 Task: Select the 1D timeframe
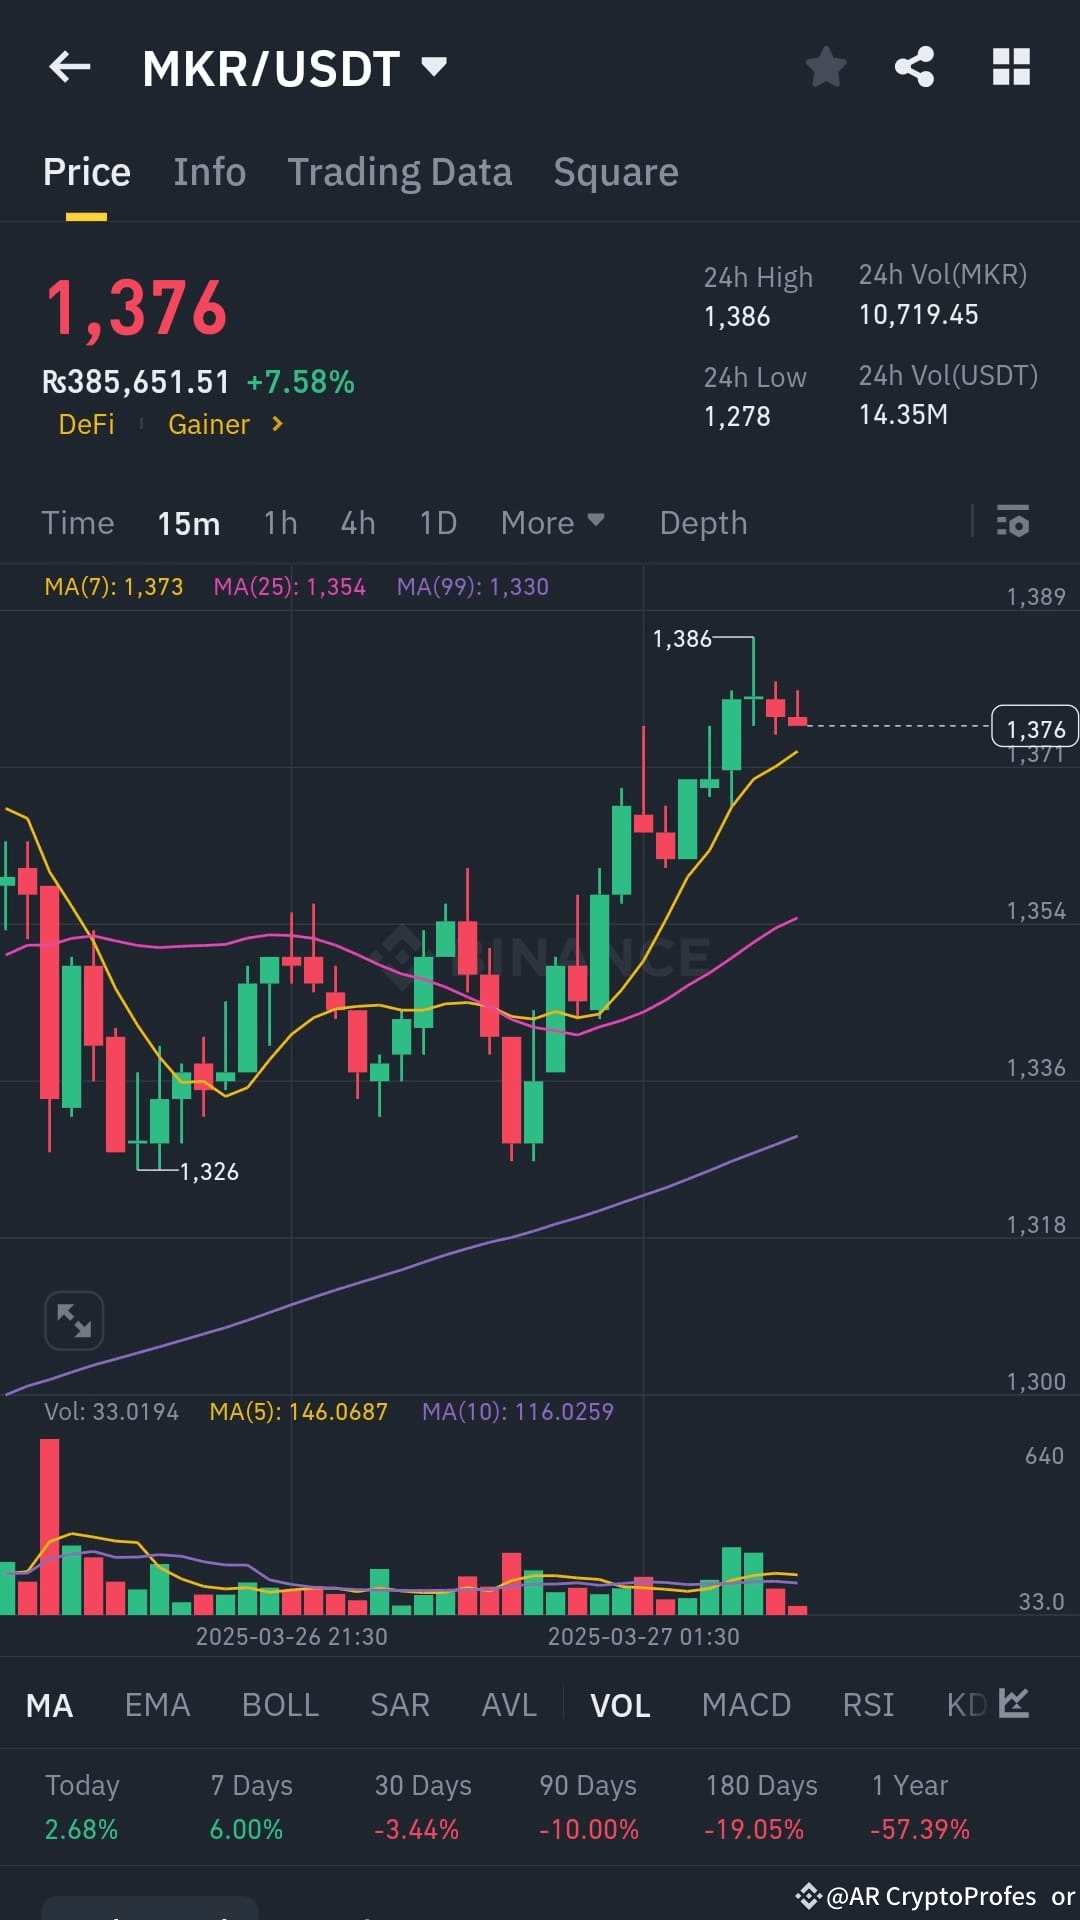pyautogui.click(x=437, y=522)
